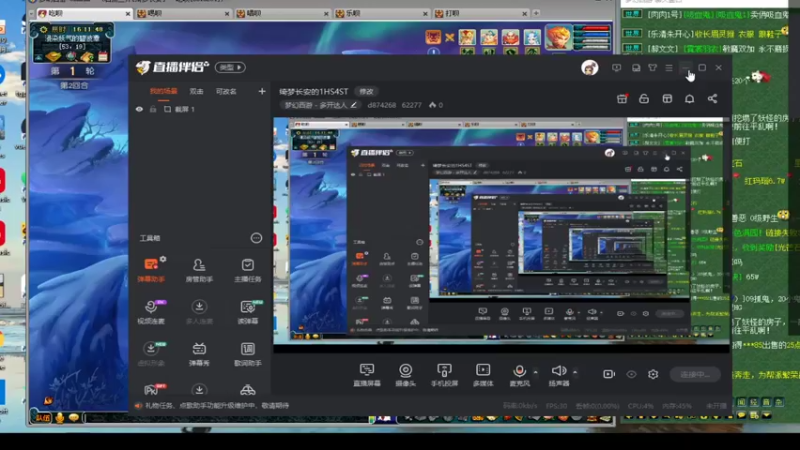Switch to second game browser tab
800x450 pixels.
pyautogui.click(x=182, y=13)
